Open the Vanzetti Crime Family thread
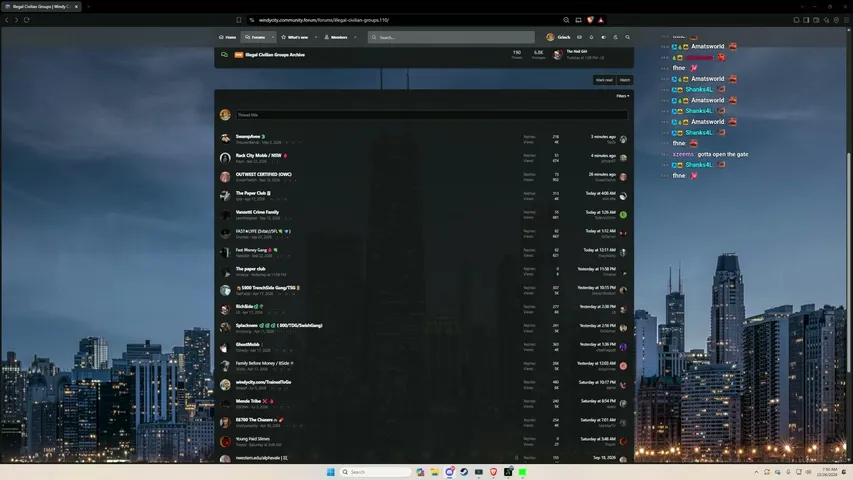Viewport: 853px width, 480px height. pyautogui.click(x=257, y=212)
